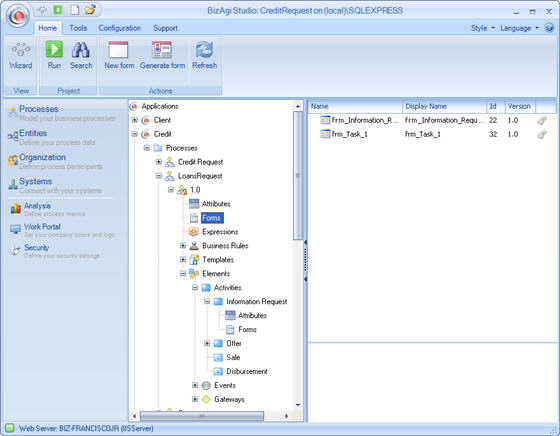Refresh the view using the Refresh icon
This screenshot has width=560, height=436.
click(204, 50)
